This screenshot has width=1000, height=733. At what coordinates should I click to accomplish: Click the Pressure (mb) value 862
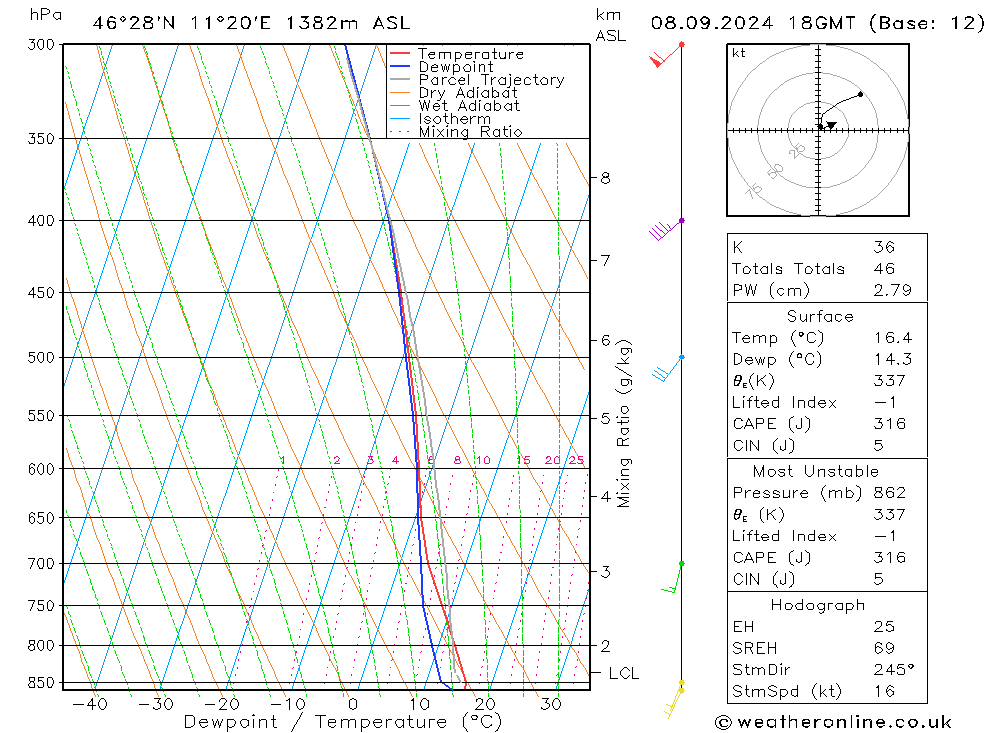click(x=889, y=492)
